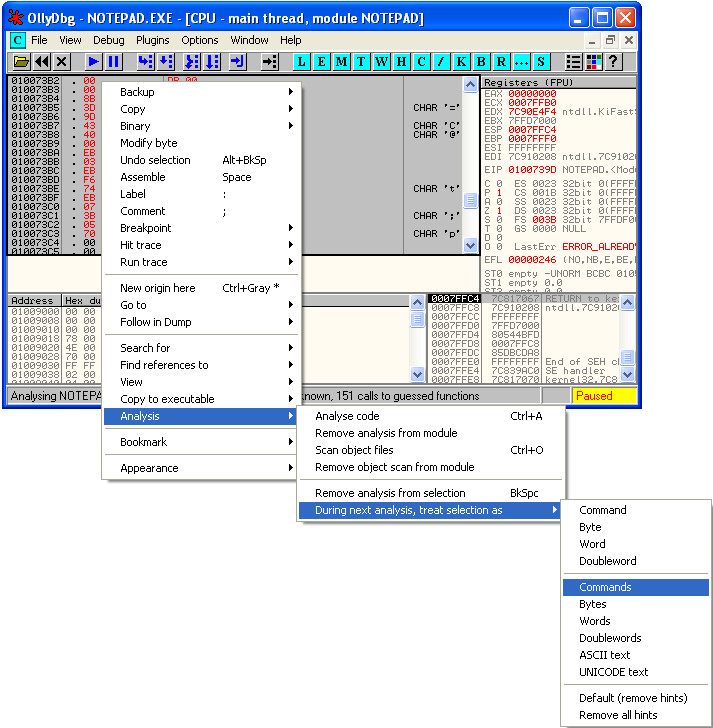The height and width of the screenshot is (728, 713).
Task: Click the Appearance colored grid icon
Action: 594,61
